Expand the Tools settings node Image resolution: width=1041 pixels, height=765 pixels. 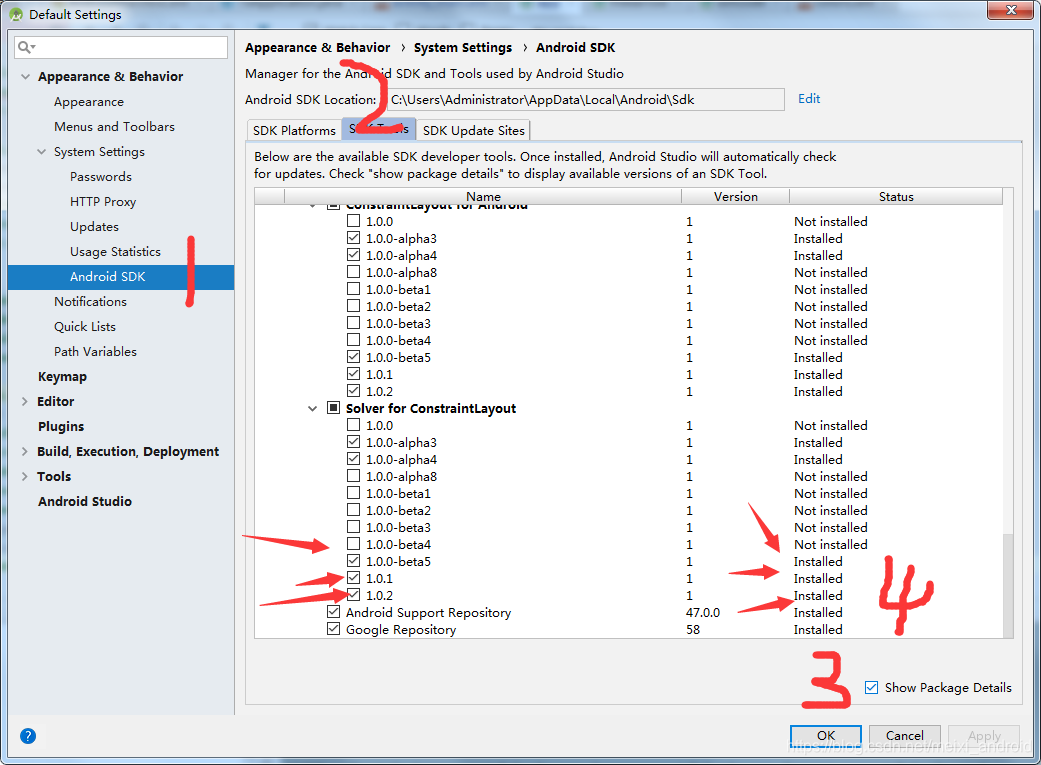25,476
